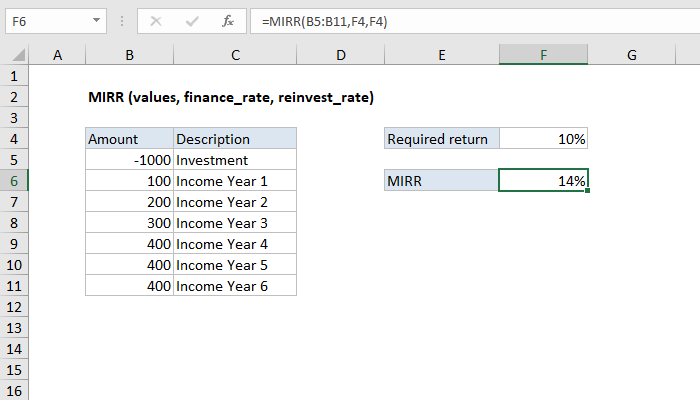Click the MIRR syntax title cell
700x400 pixels.
tap(231, 97)
